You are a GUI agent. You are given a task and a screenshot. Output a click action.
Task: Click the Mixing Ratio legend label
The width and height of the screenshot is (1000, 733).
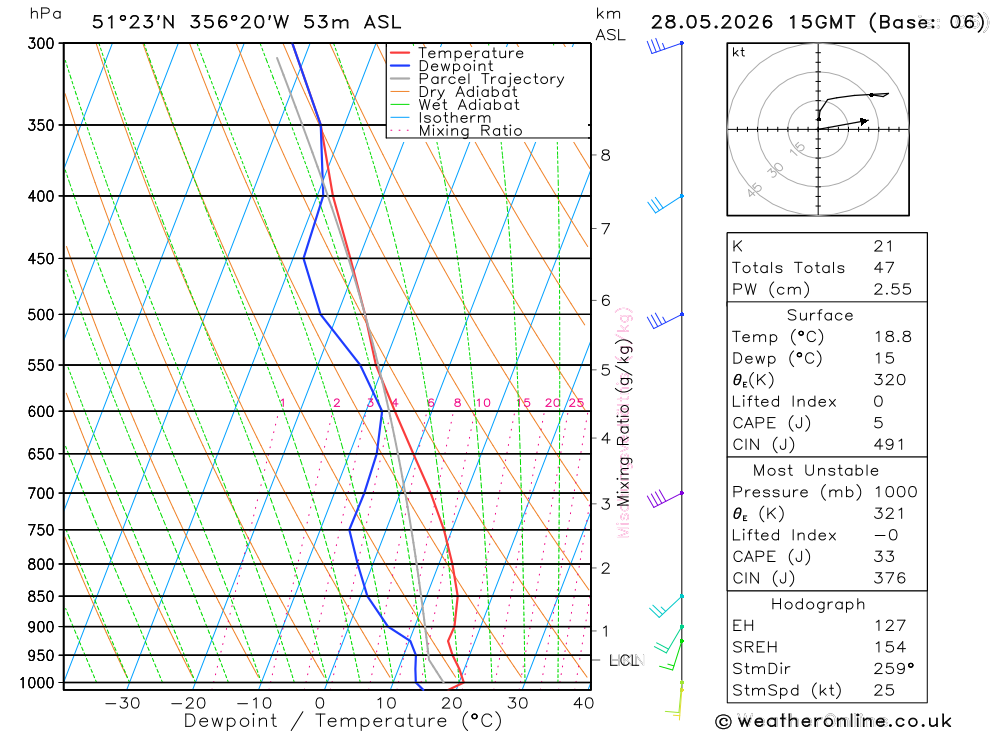pos(471,131)
